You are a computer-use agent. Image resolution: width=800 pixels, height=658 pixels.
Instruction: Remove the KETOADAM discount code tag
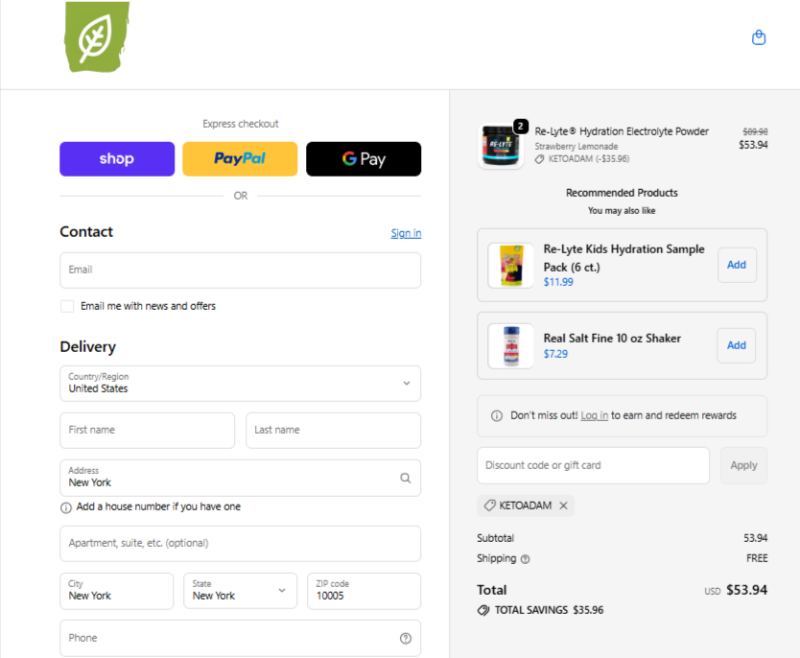pyautogui.click(x=563, y=506)
